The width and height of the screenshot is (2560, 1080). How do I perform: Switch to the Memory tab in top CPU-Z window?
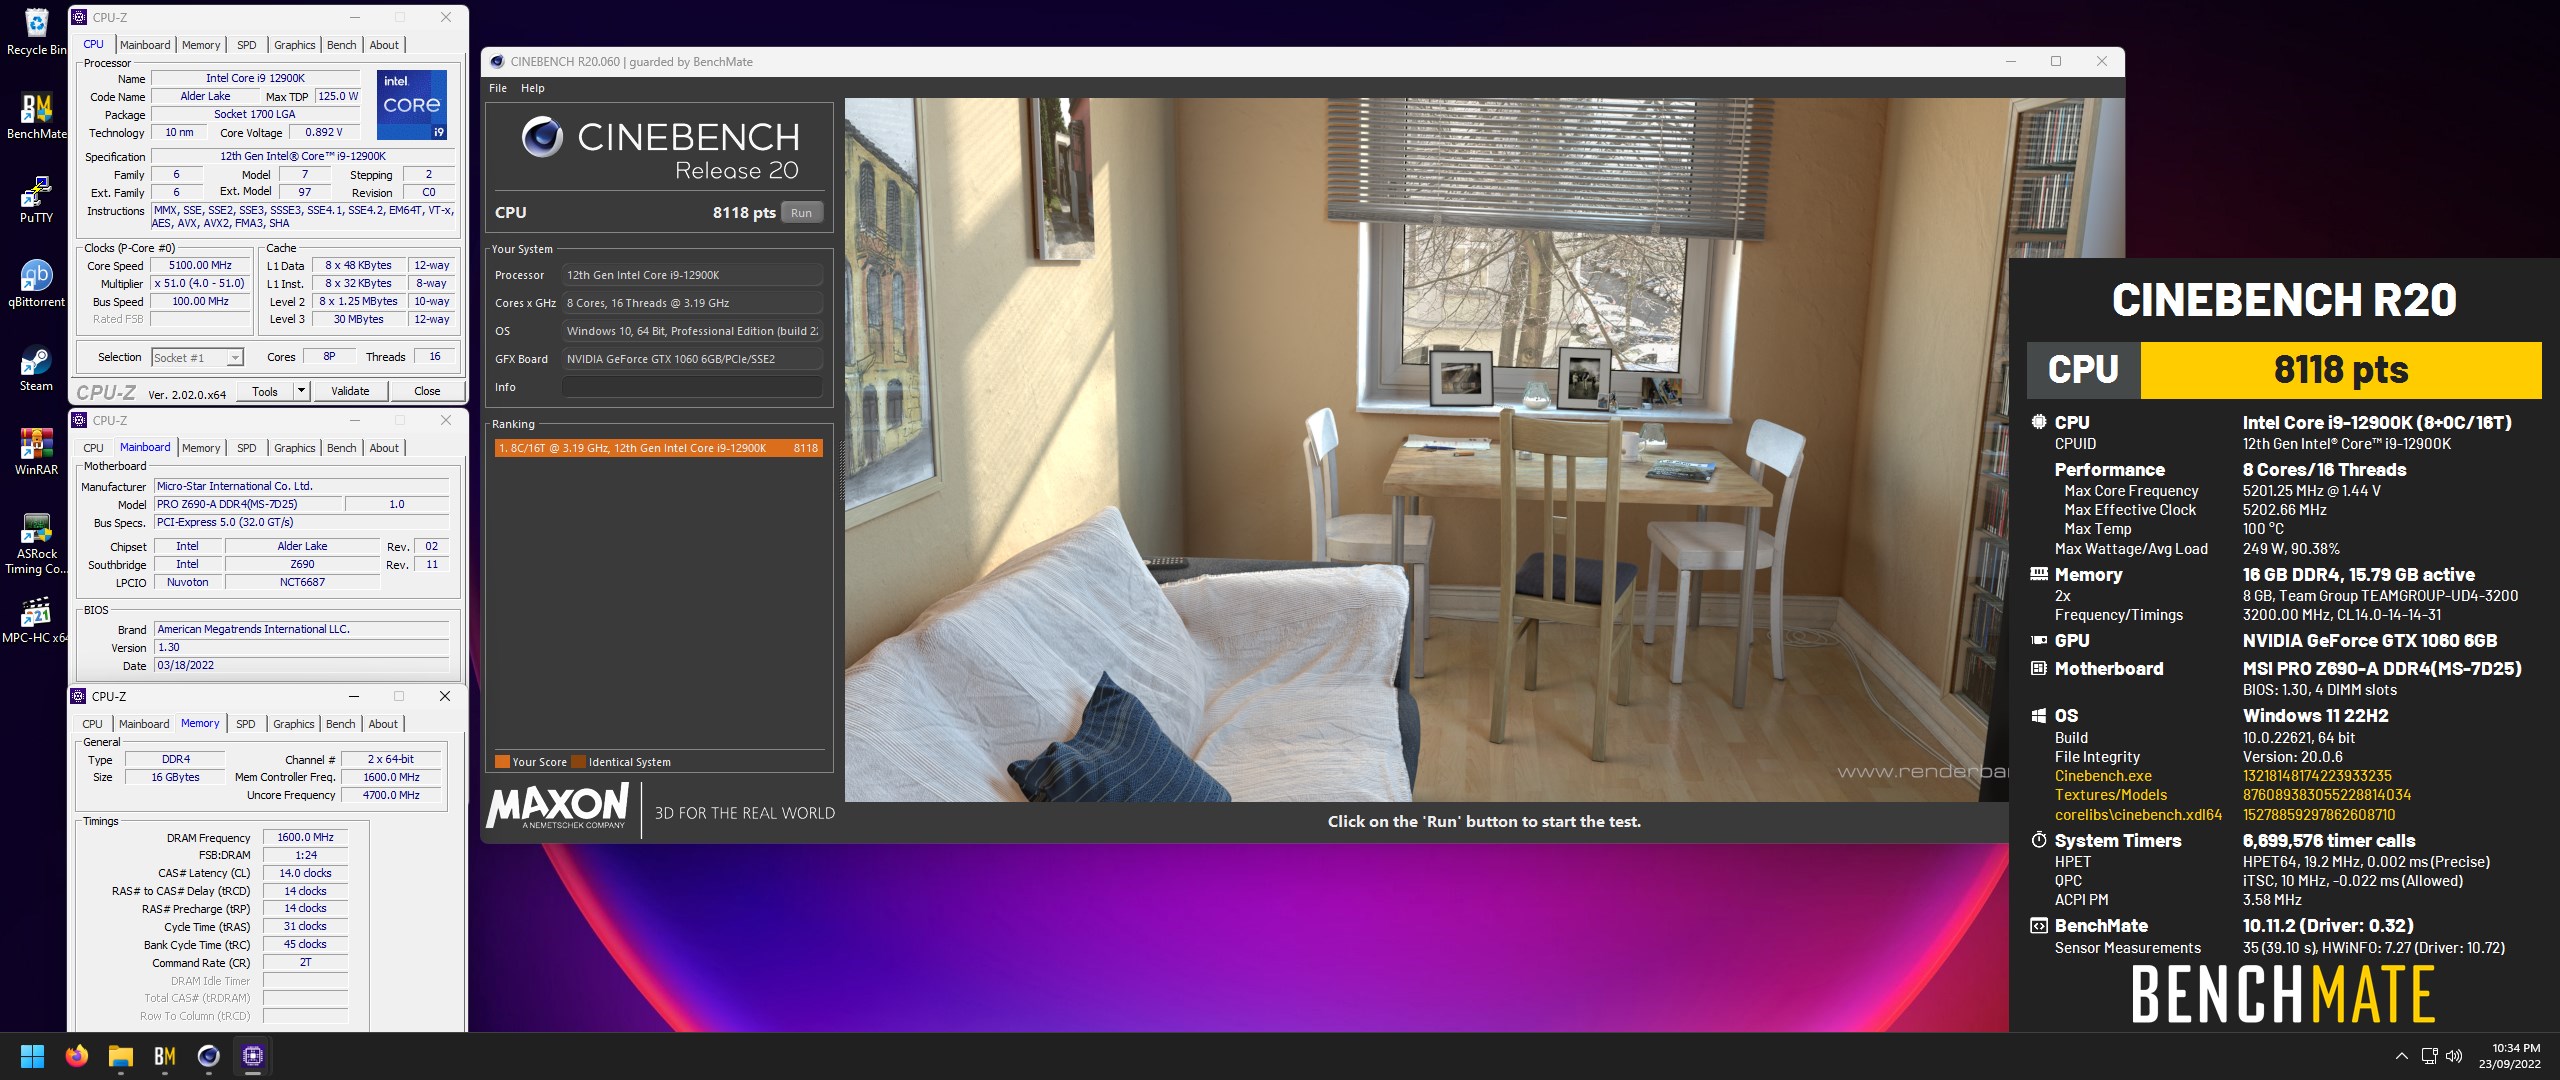point(201,45)
